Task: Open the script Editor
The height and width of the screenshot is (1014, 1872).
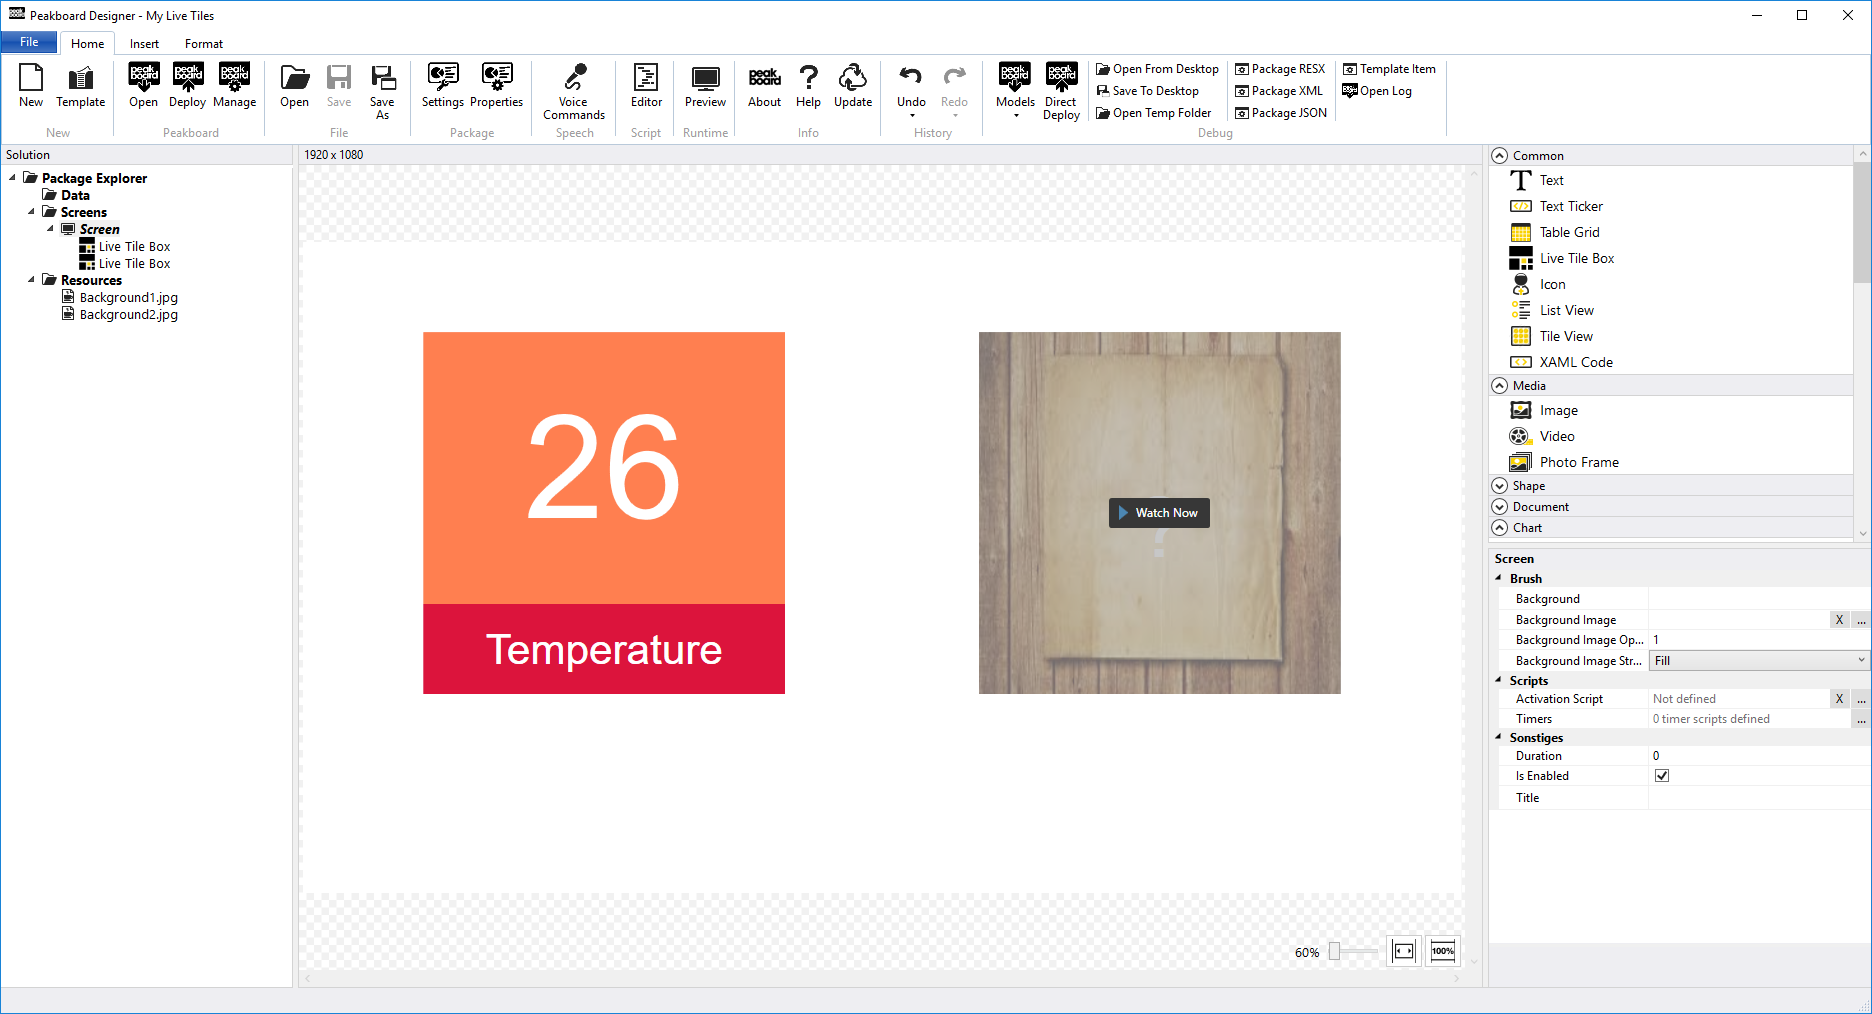Action: coord(645,90)
